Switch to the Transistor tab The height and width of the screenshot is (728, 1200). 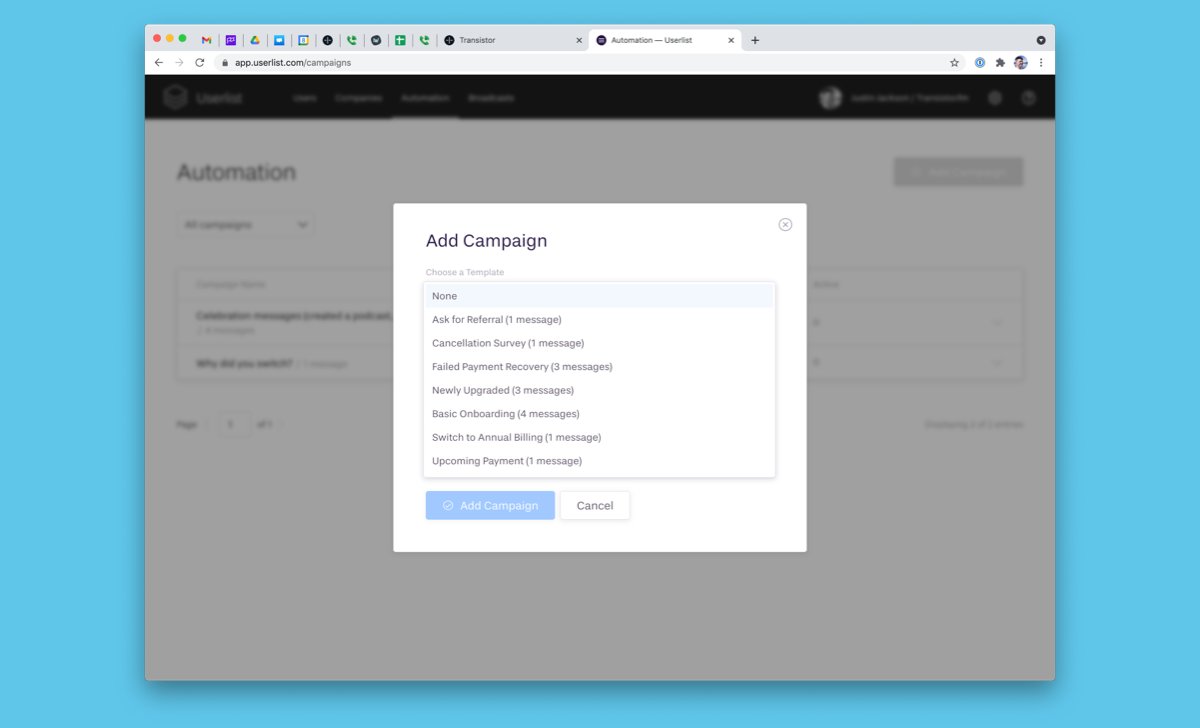510,40
